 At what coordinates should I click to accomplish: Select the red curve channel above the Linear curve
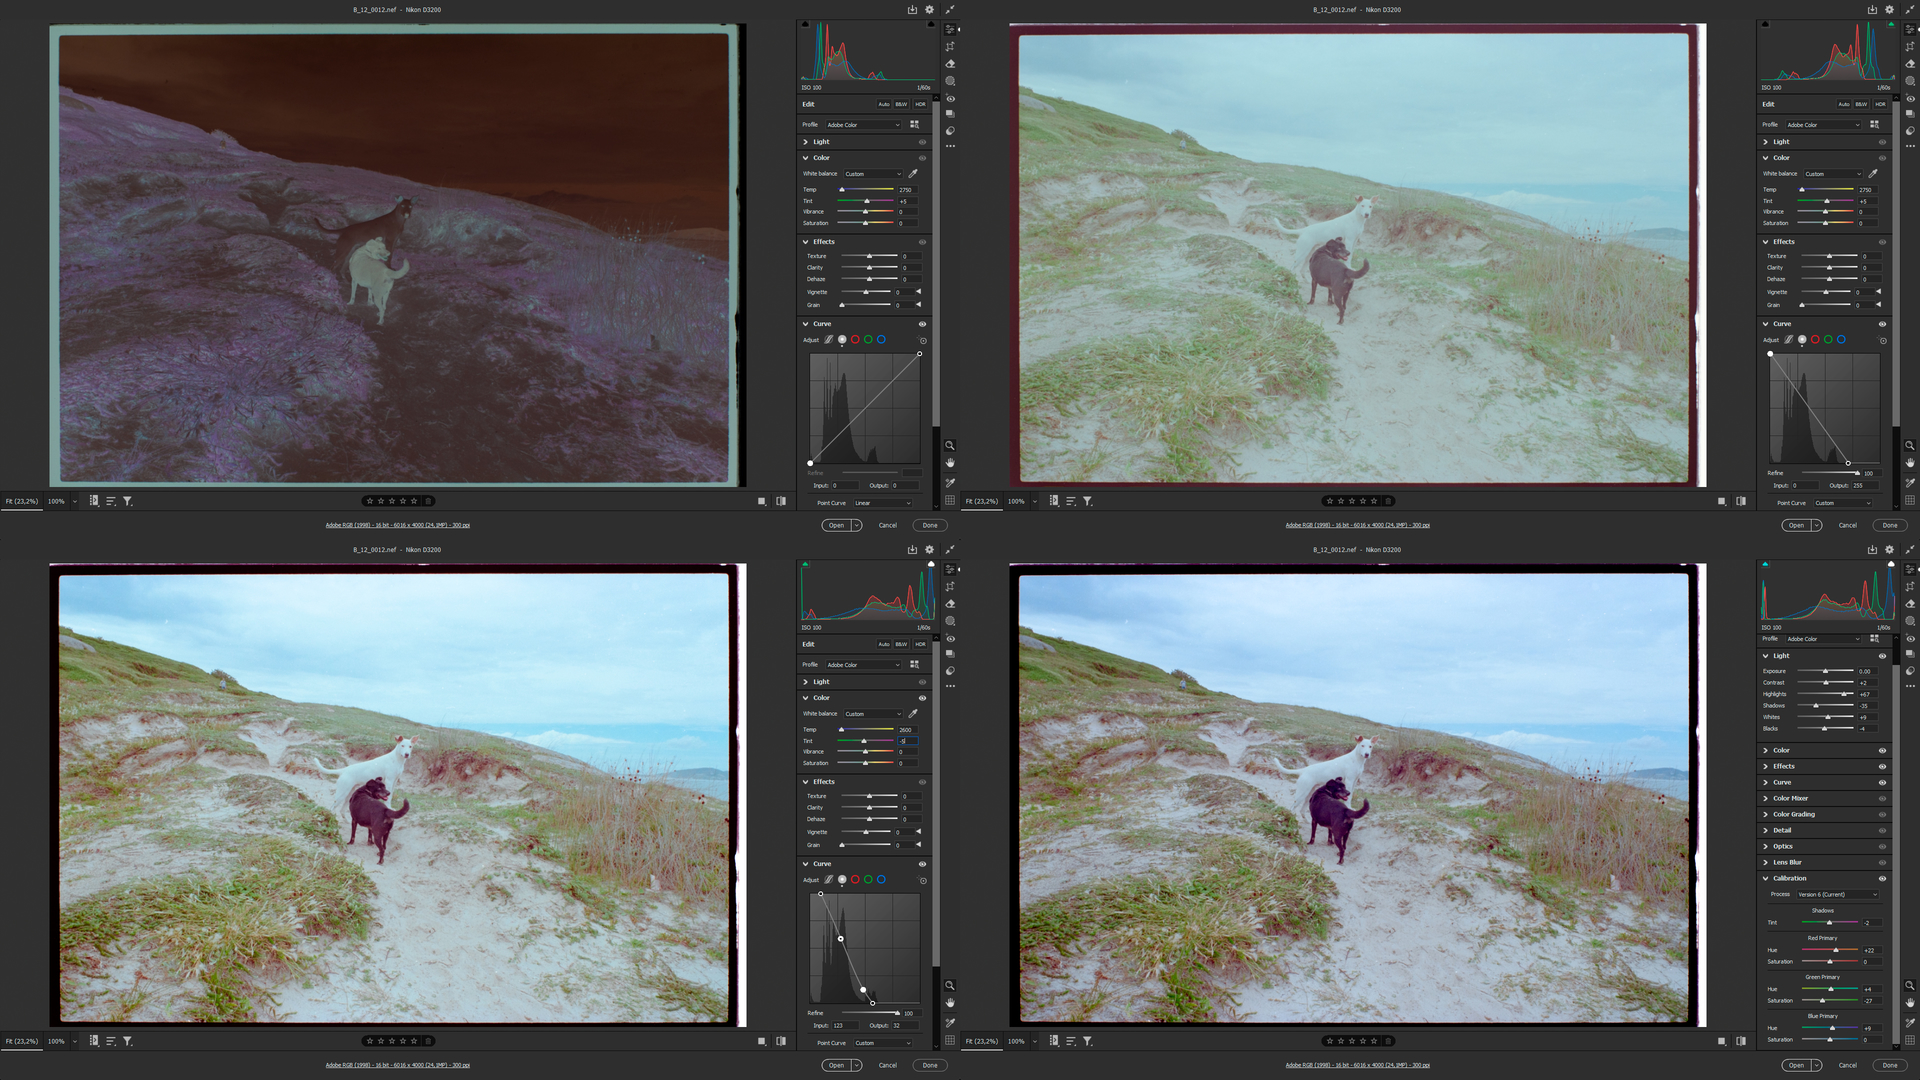(855, 340)
